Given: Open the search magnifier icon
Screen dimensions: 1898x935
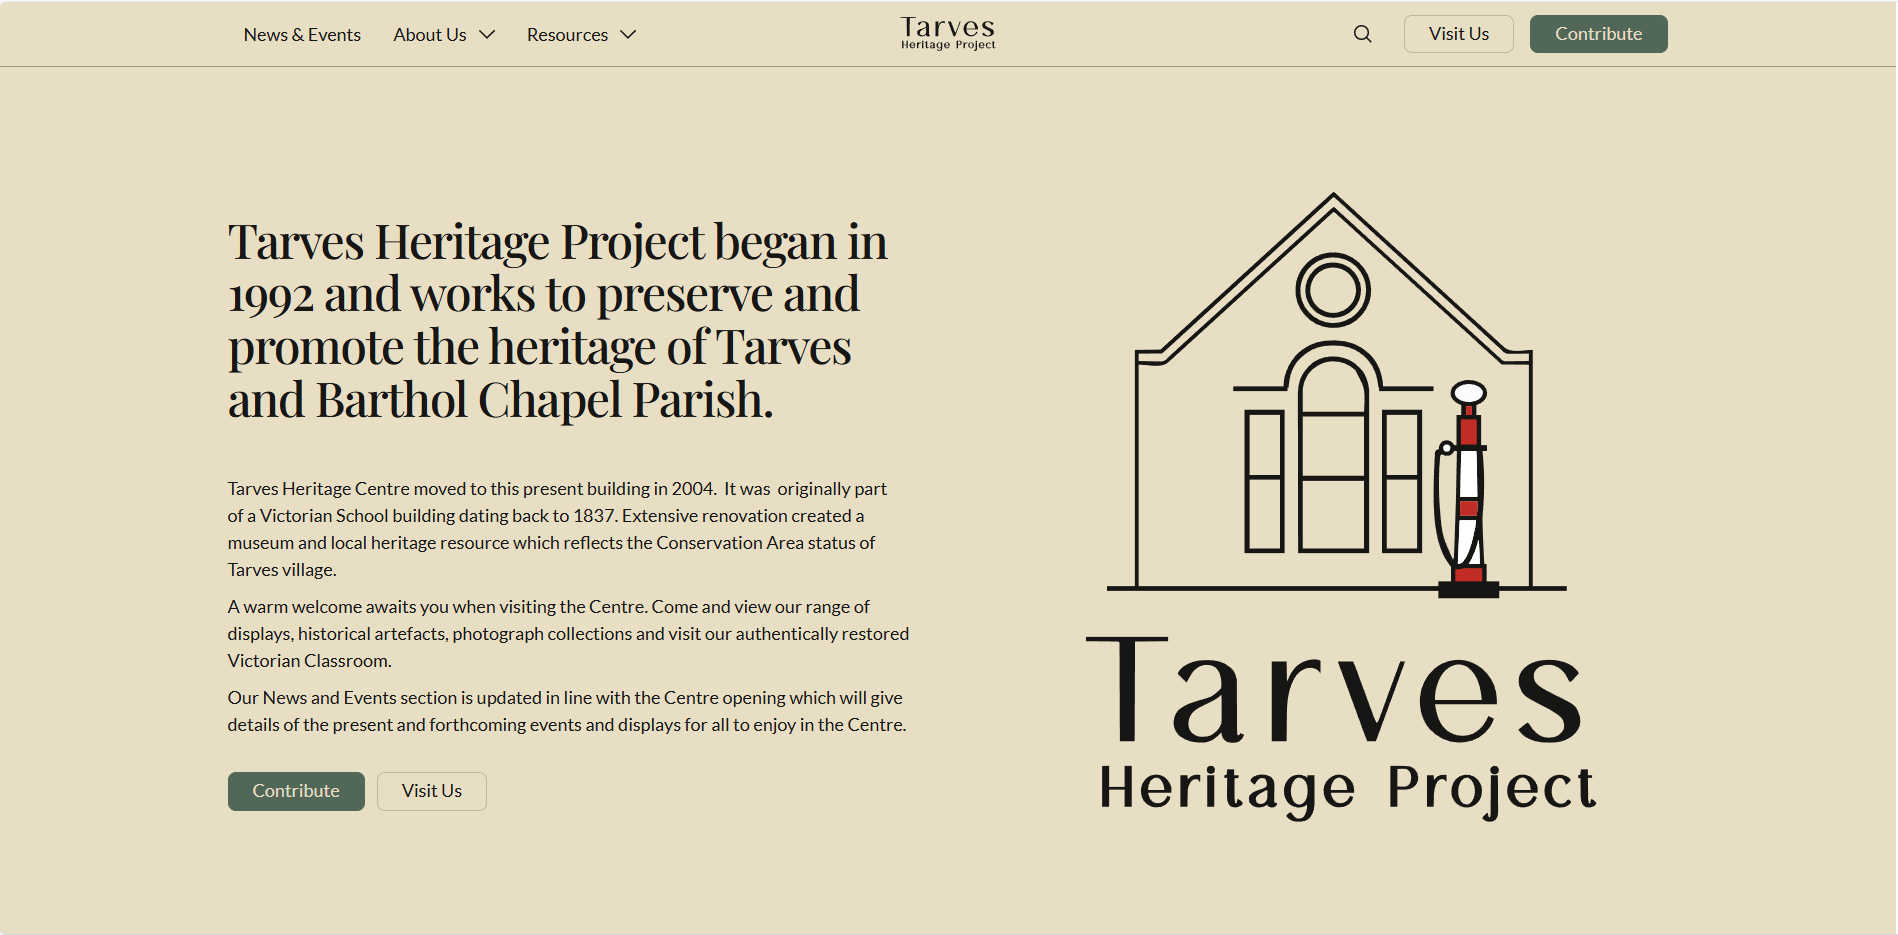Looking at the screenshot, I should coord(1362,34).
